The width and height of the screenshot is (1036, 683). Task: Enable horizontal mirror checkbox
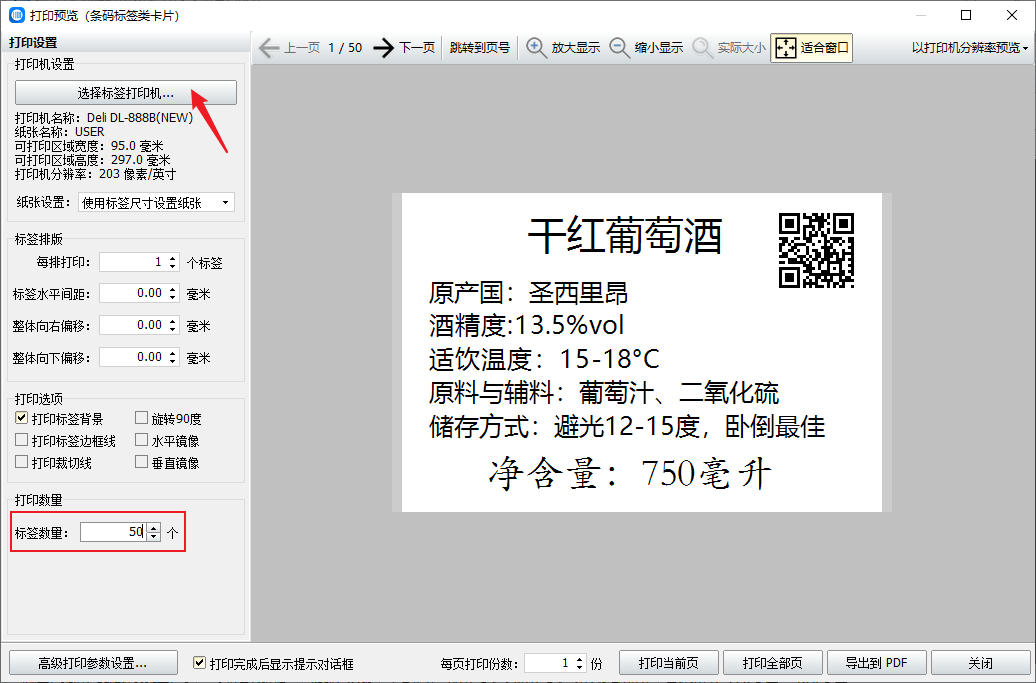(x=142, y=441)
